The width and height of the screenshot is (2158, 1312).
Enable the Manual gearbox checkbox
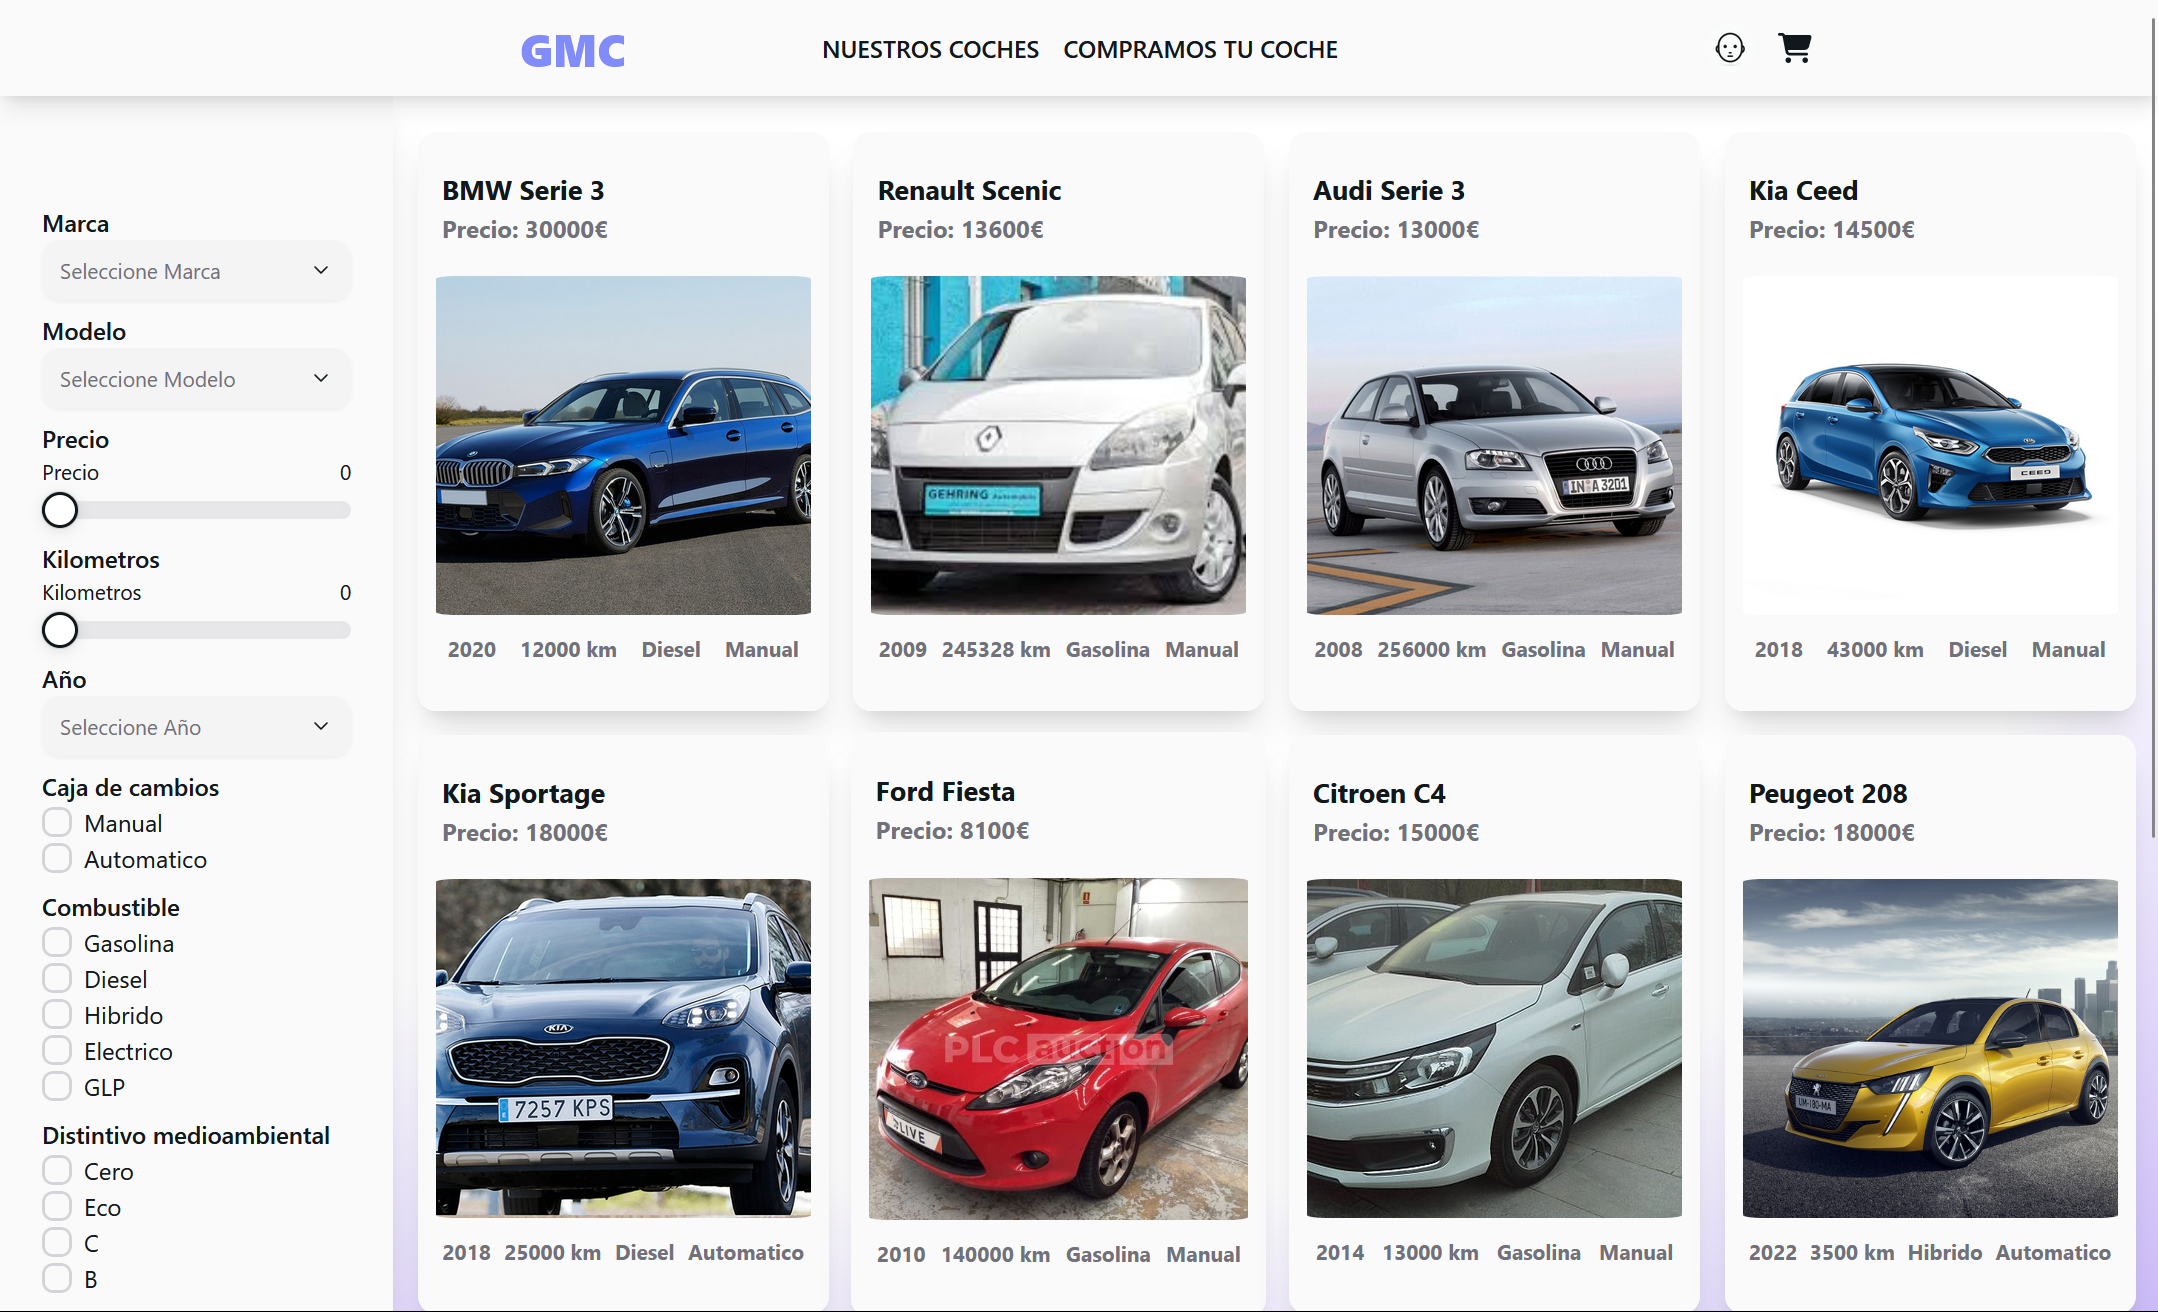point(57,822)
